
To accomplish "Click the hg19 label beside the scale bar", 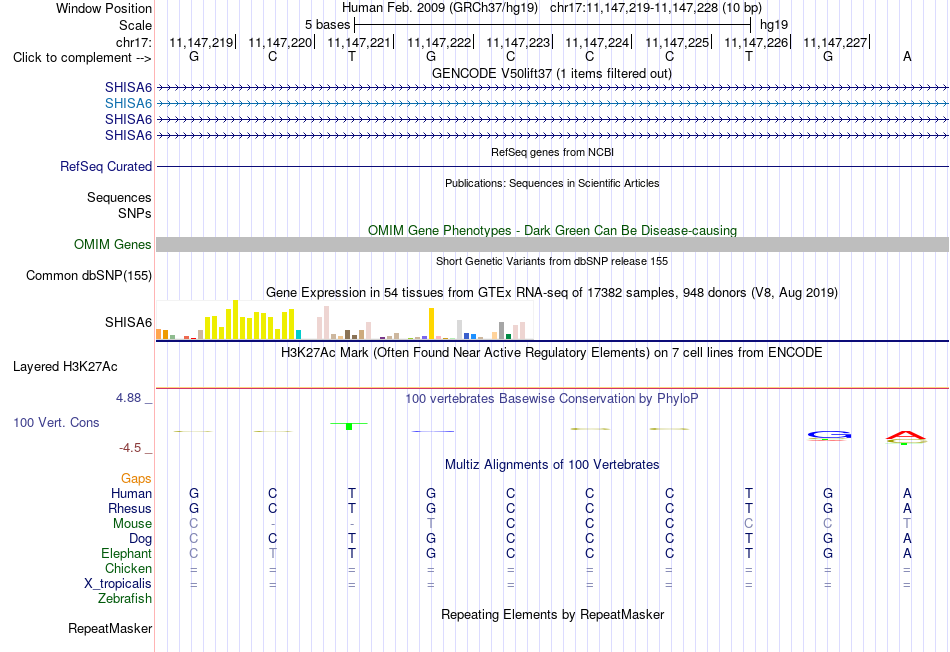I will pyautogui.click(x=774, y=25).
